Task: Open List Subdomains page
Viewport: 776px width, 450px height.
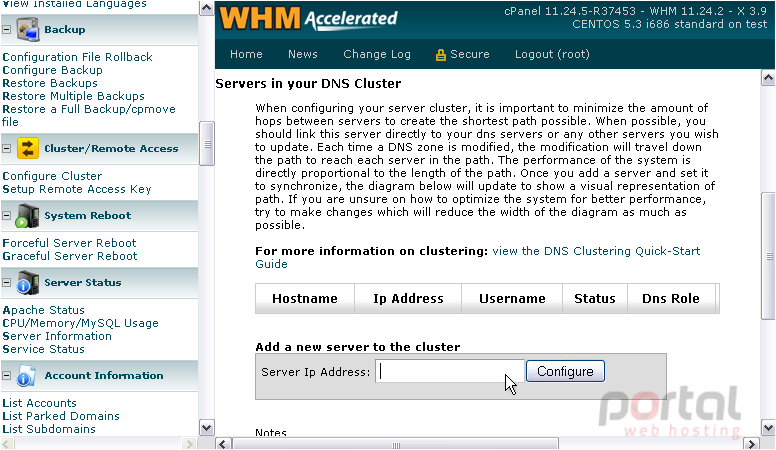Action: [x=49, y=429]
